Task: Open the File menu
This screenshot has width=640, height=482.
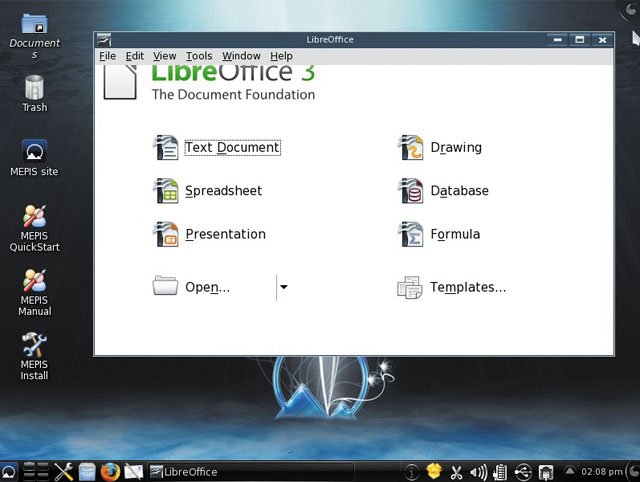Action: 107,56
